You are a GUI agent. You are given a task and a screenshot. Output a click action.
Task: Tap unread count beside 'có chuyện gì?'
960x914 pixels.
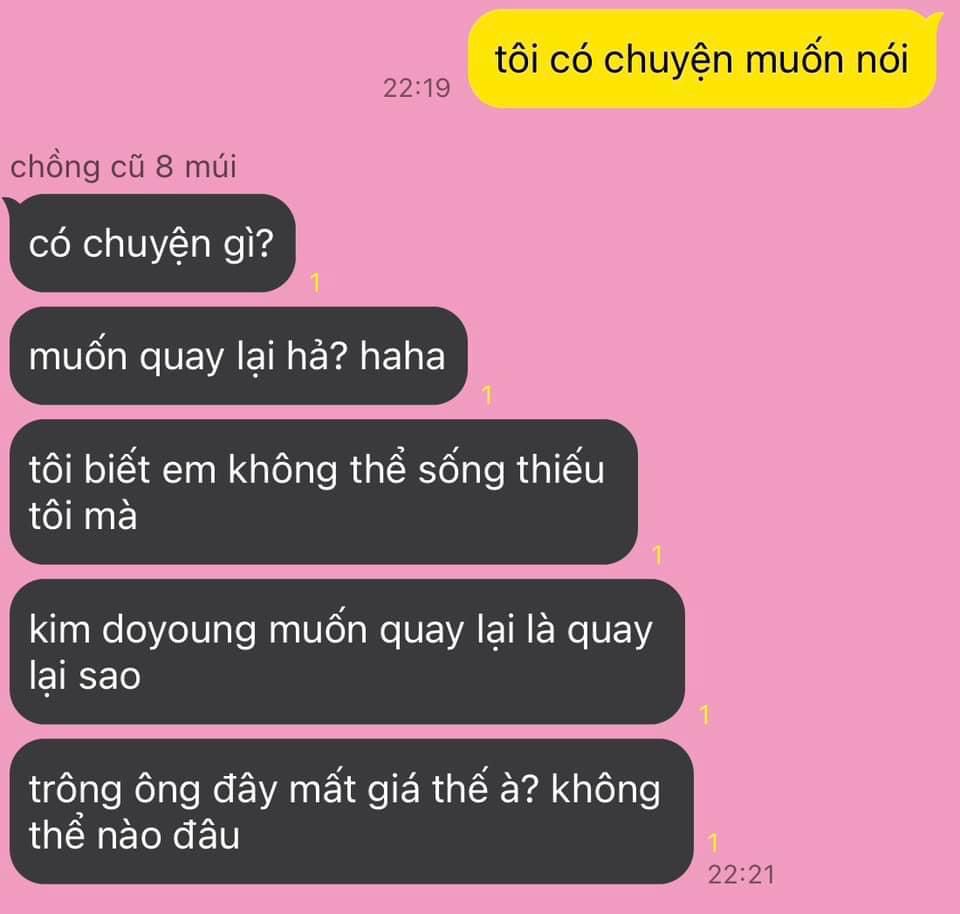tap(315, 283)
